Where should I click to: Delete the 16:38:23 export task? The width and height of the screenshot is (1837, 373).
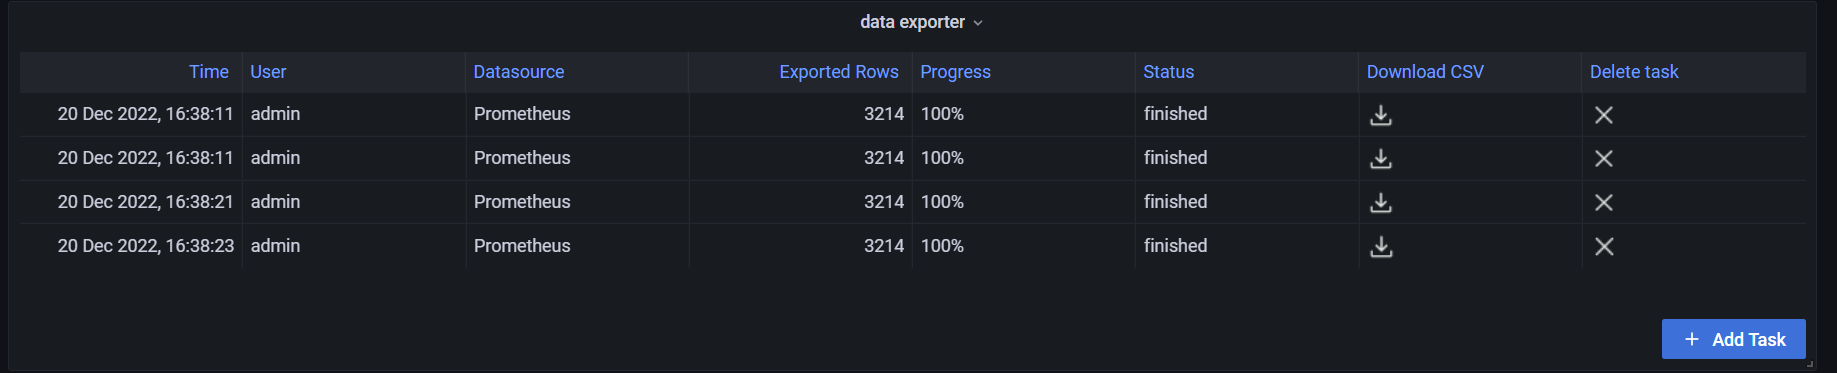click(x=1604, y=247)
